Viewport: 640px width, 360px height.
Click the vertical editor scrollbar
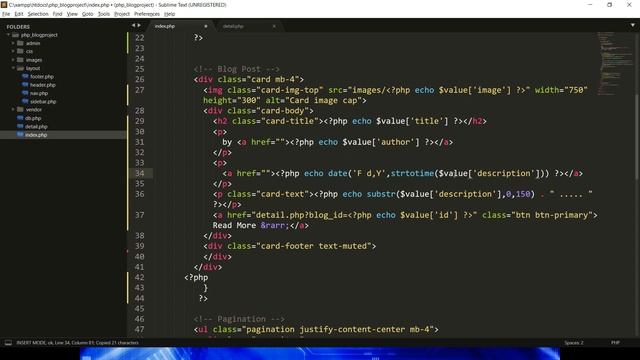637,137
